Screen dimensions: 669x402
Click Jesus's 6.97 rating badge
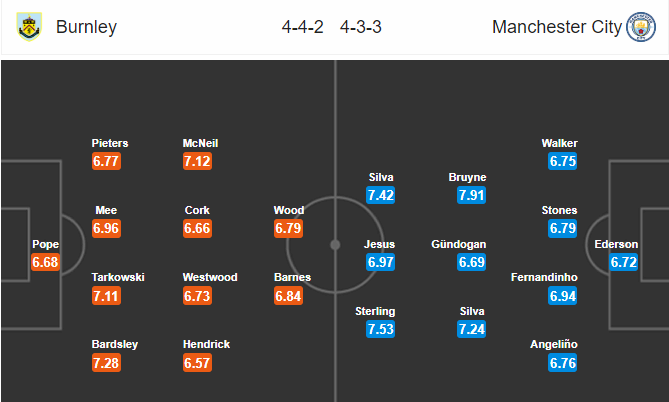point(380,262)
